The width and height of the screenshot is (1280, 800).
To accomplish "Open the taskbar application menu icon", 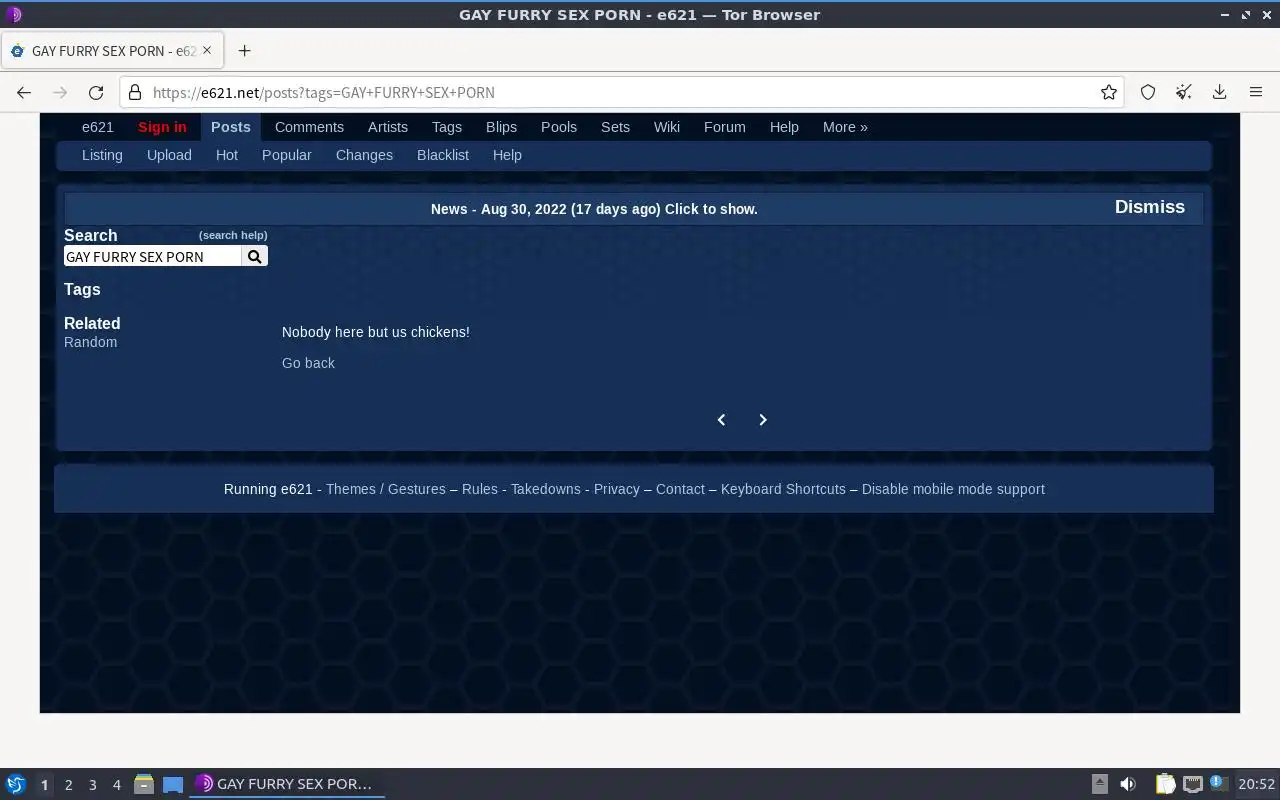I will tap(16, 784).
